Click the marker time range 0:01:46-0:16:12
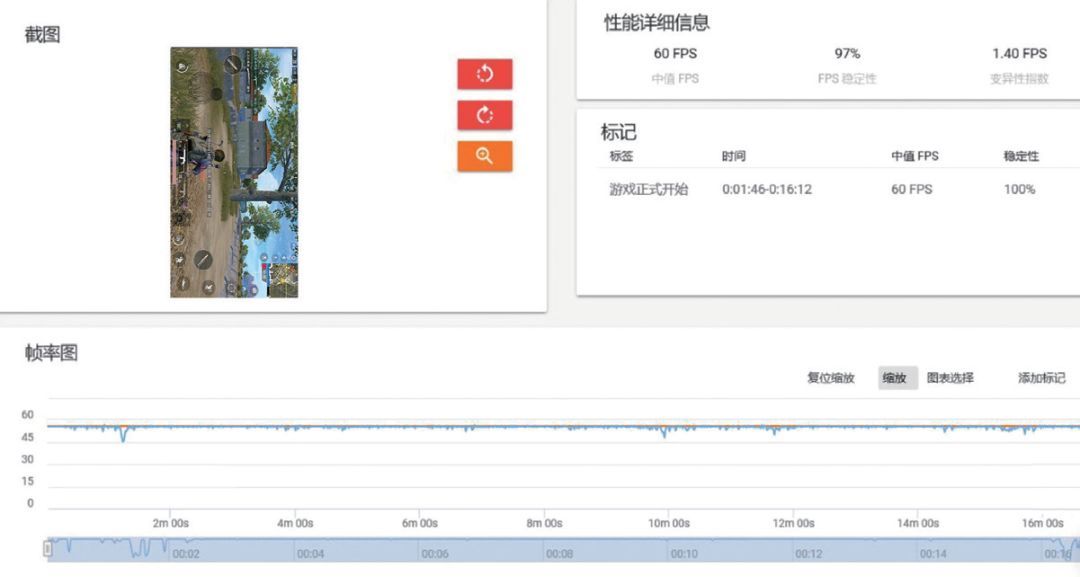The width and height of the screenshot is (1080, 577). pyautogui.click(x=767, y=189)
